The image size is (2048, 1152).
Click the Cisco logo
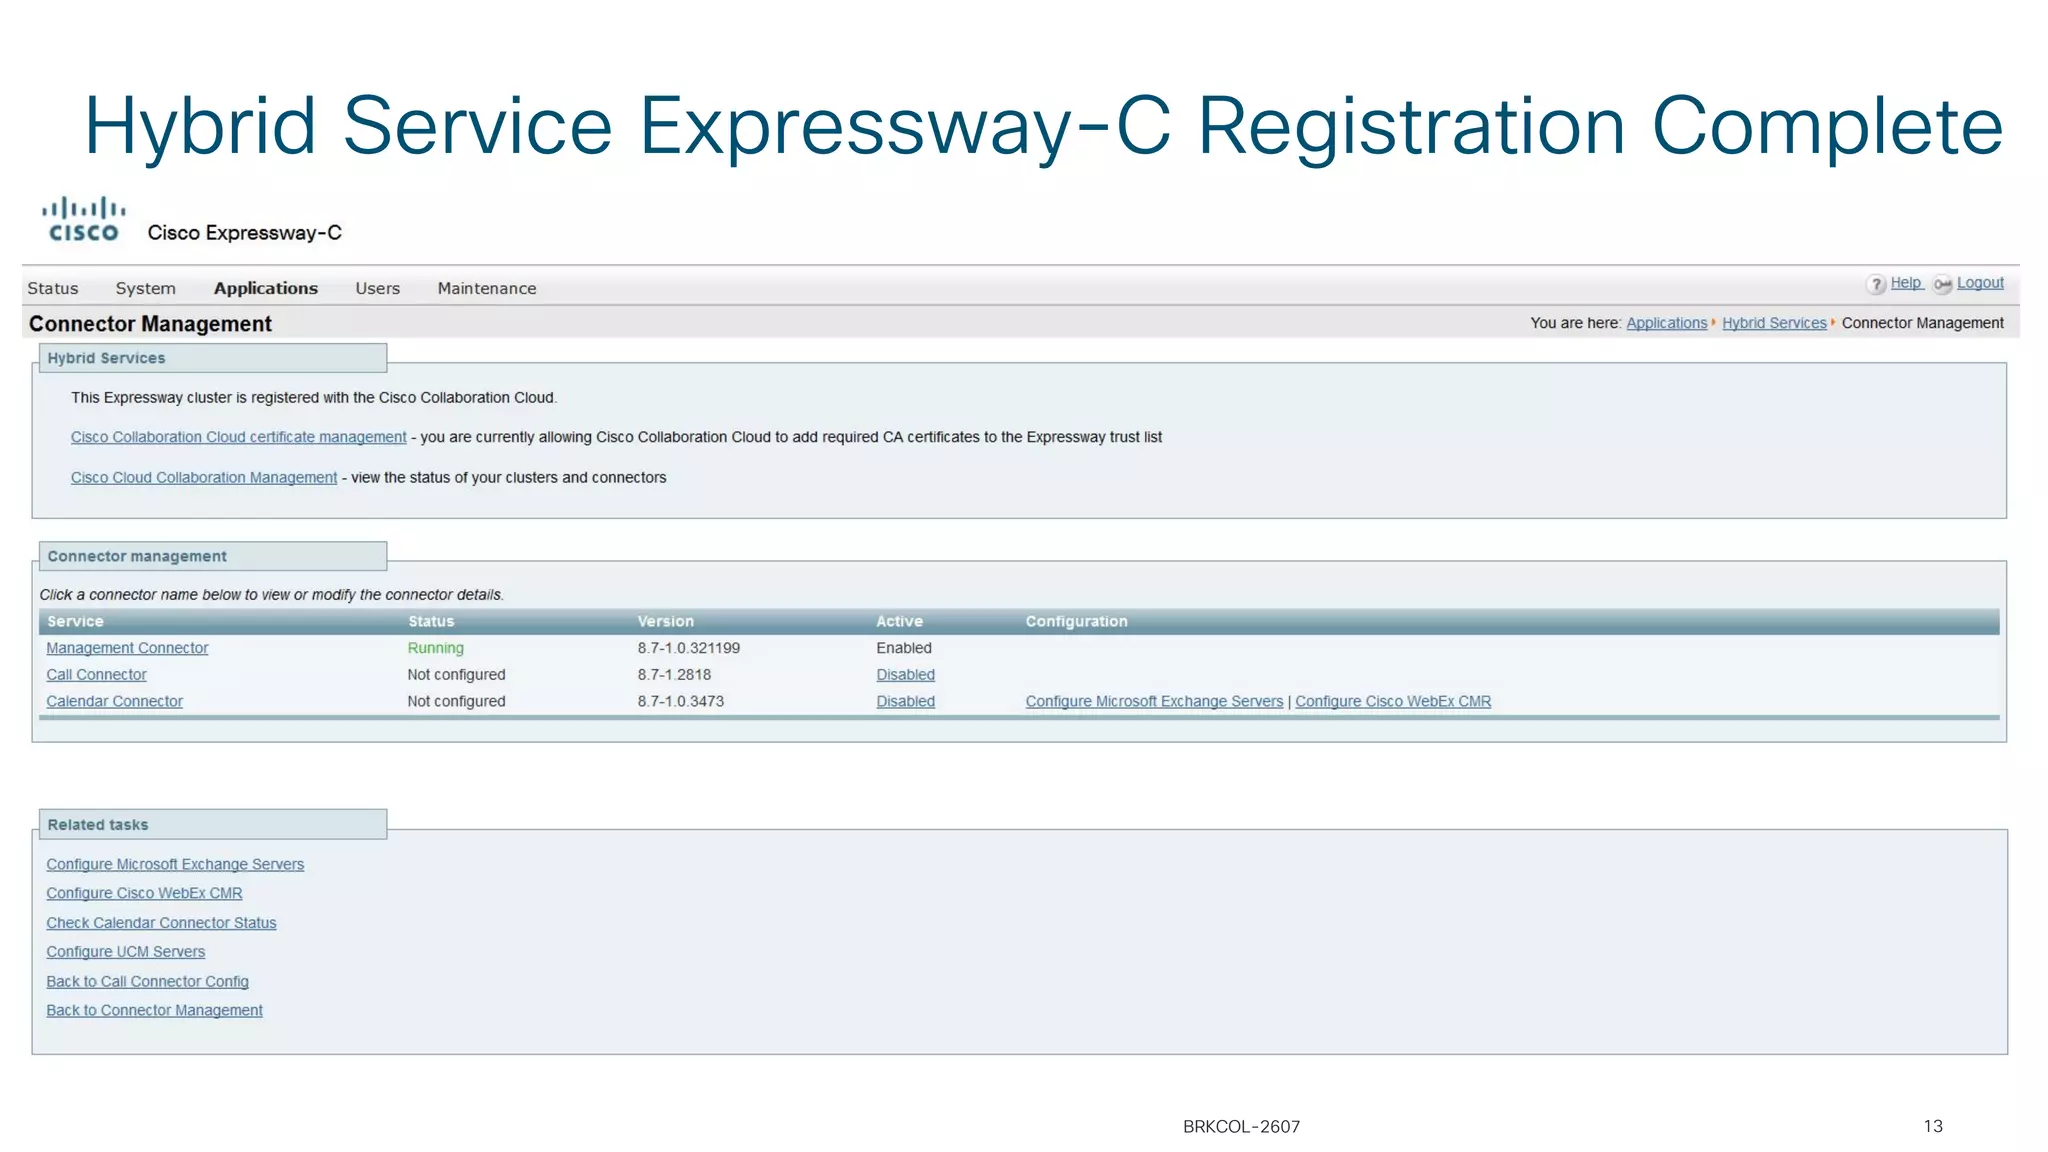point(83,219)
